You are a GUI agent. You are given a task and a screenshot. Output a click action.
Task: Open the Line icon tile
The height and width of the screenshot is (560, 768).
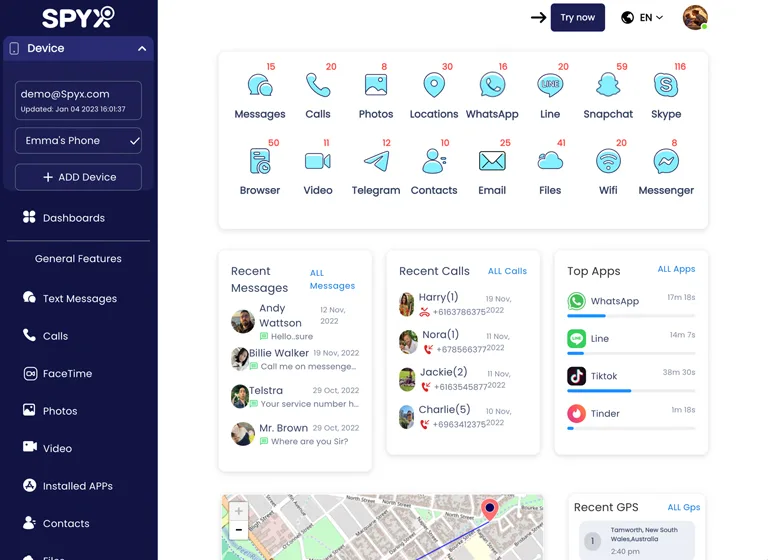tap(550, 85)
